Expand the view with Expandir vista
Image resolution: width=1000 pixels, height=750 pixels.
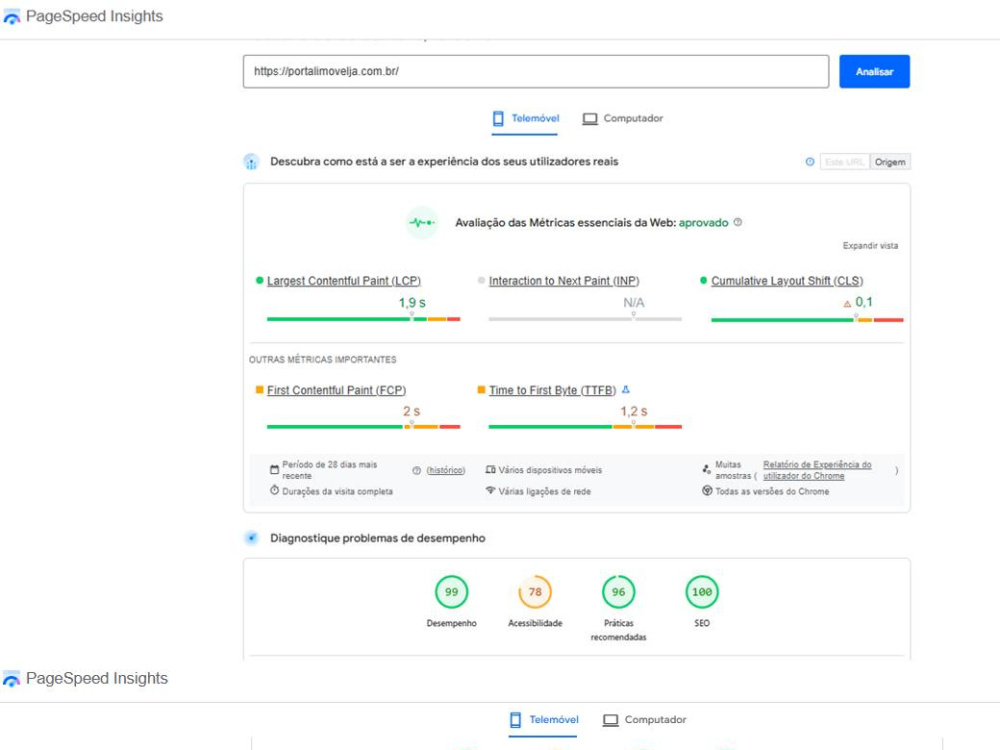click(870, 246)
